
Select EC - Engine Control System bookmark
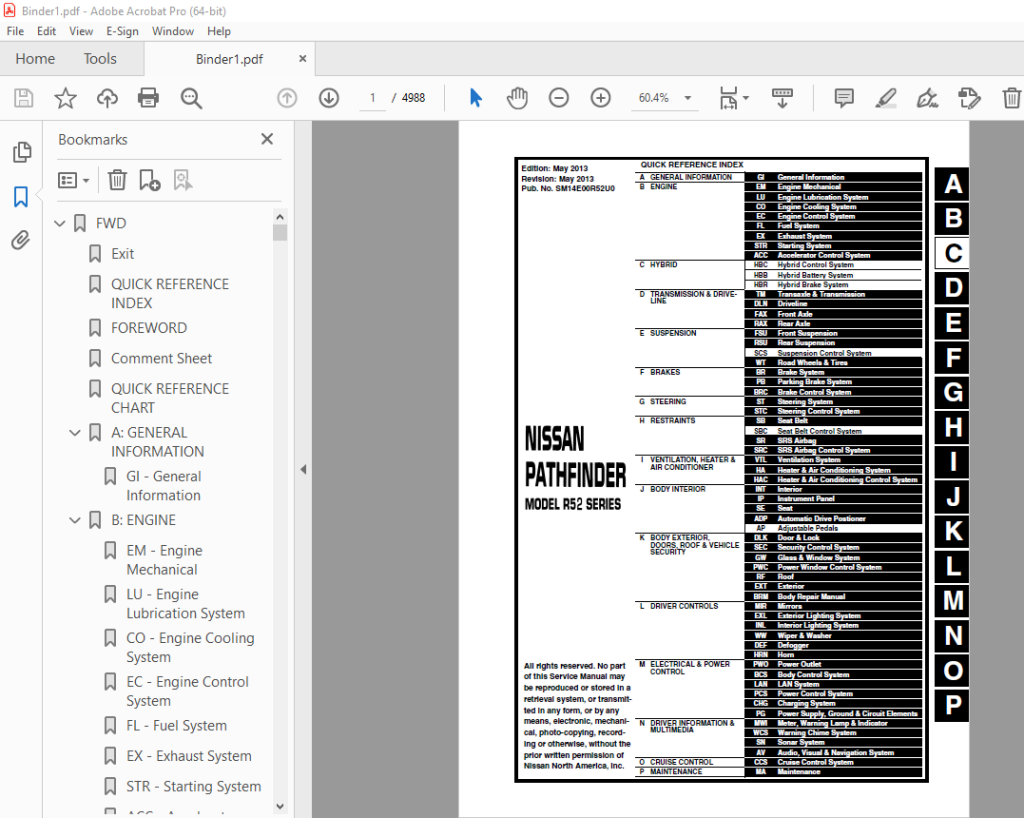[187, 691]
